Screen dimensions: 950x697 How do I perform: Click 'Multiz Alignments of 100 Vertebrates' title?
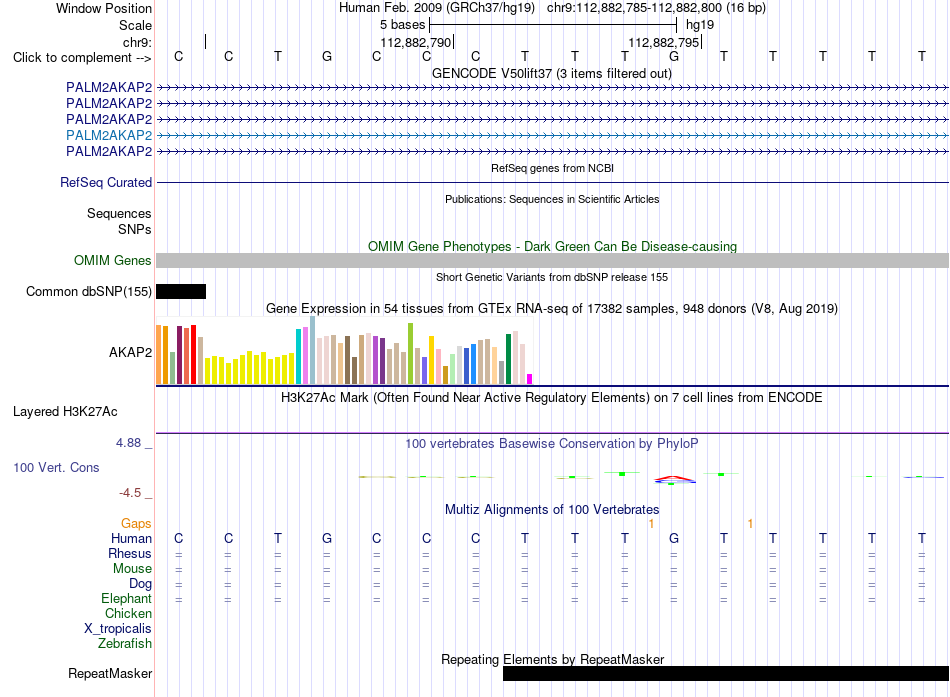[552, 510]
